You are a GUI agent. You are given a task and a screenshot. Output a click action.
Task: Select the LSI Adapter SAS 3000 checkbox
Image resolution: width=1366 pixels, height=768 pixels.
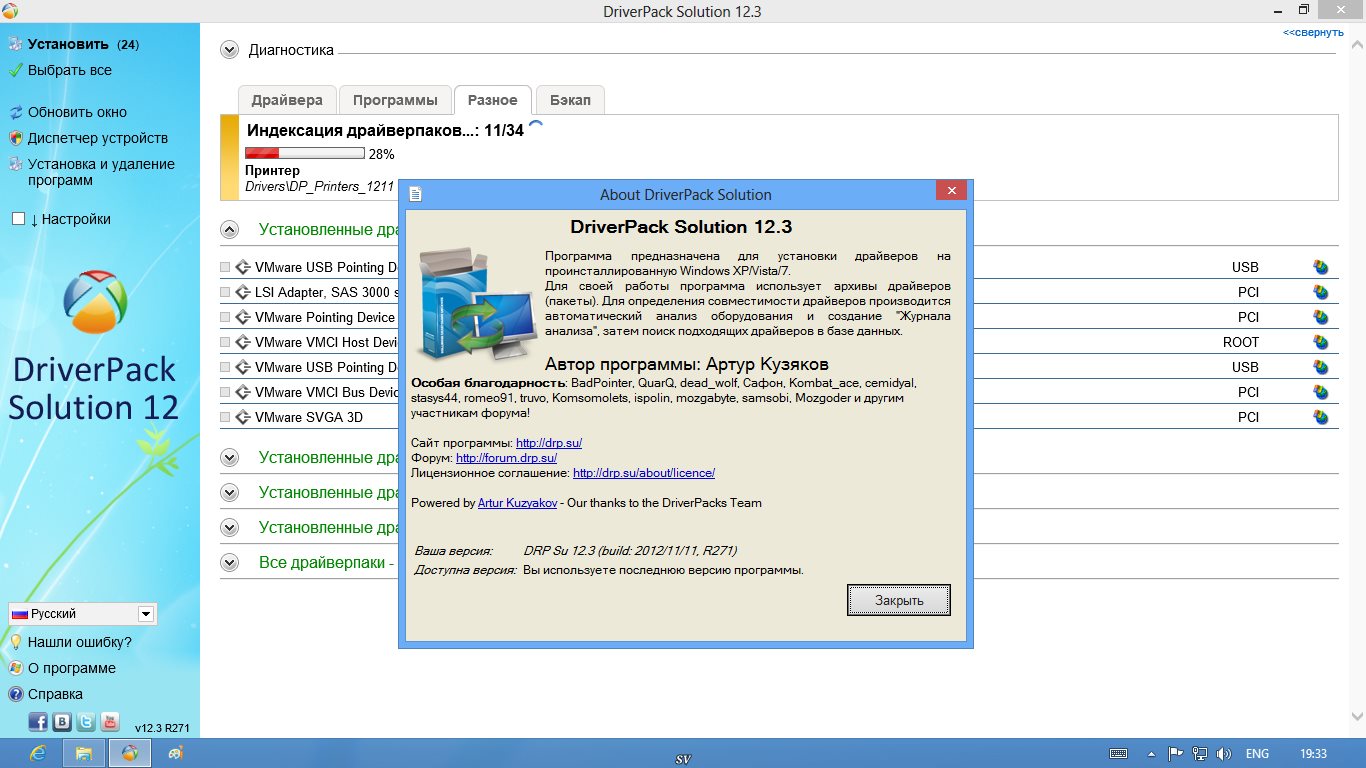pyautogui.click(x=225, y=292)
